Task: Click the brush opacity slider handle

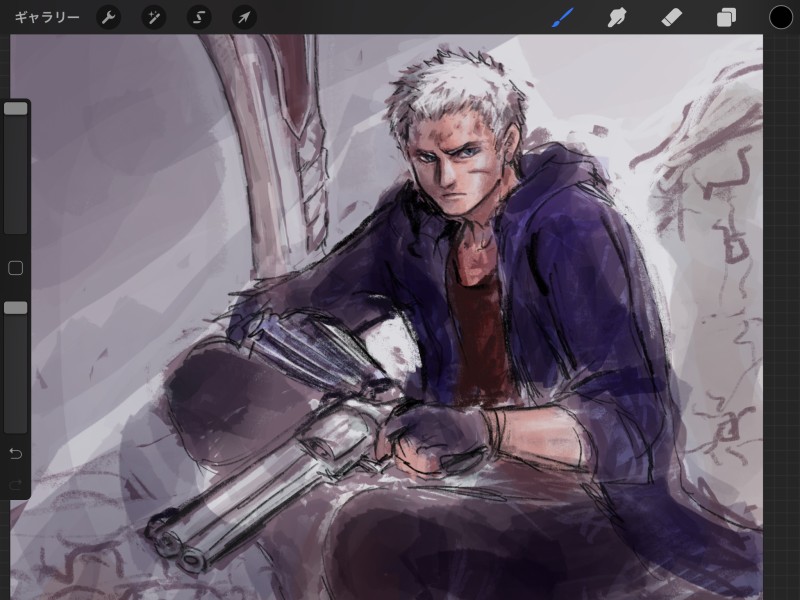Action: pos(16,307)
